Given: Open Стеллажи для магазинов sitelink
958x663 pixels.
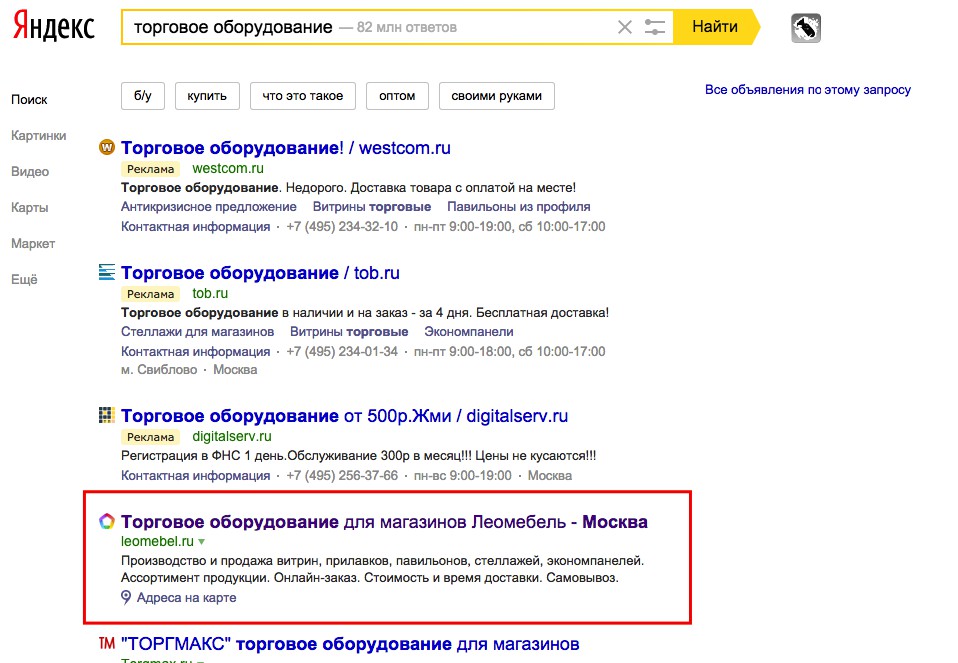Looking at the screenshot, I should tap(197, 332).
